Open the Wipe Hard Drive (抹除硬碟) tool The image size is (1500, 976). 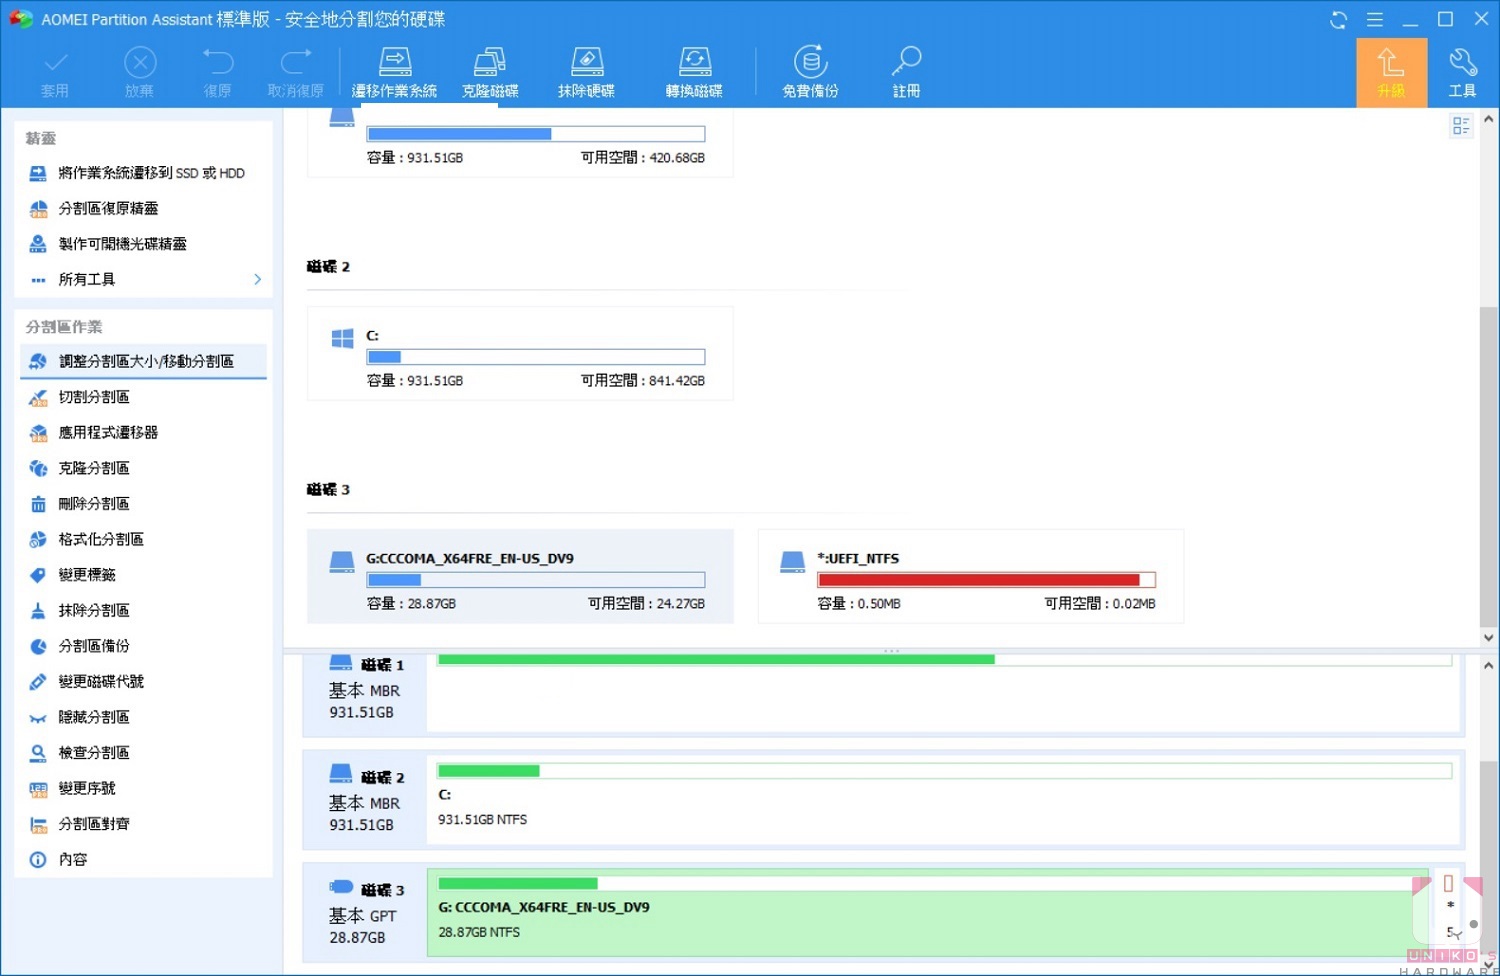[587, 73]
